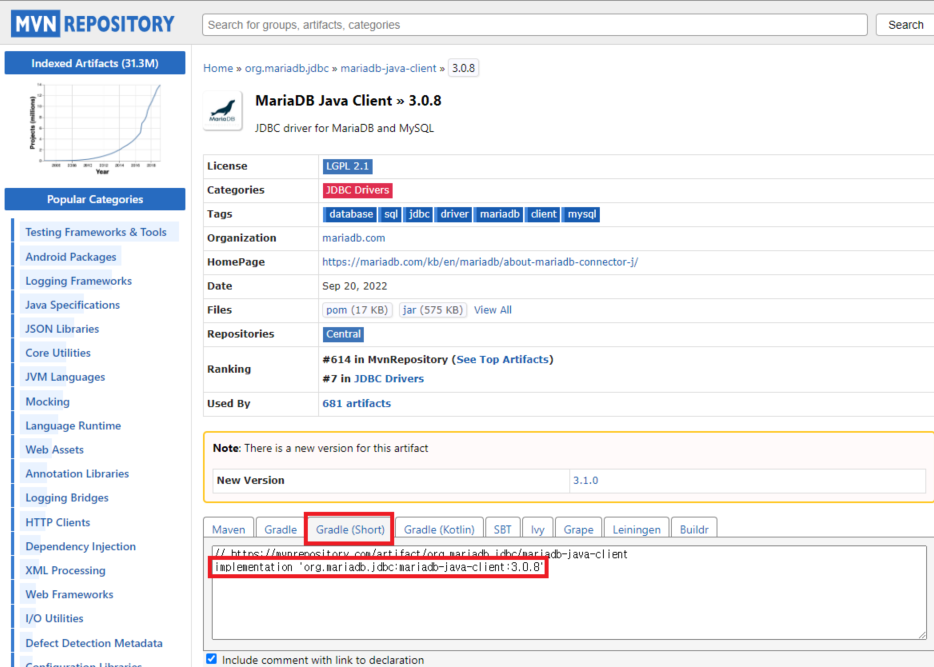Open org.mariadb.jdbc breadcrumb link
This screenshot has width=934, height=667.
click(287, 68)
